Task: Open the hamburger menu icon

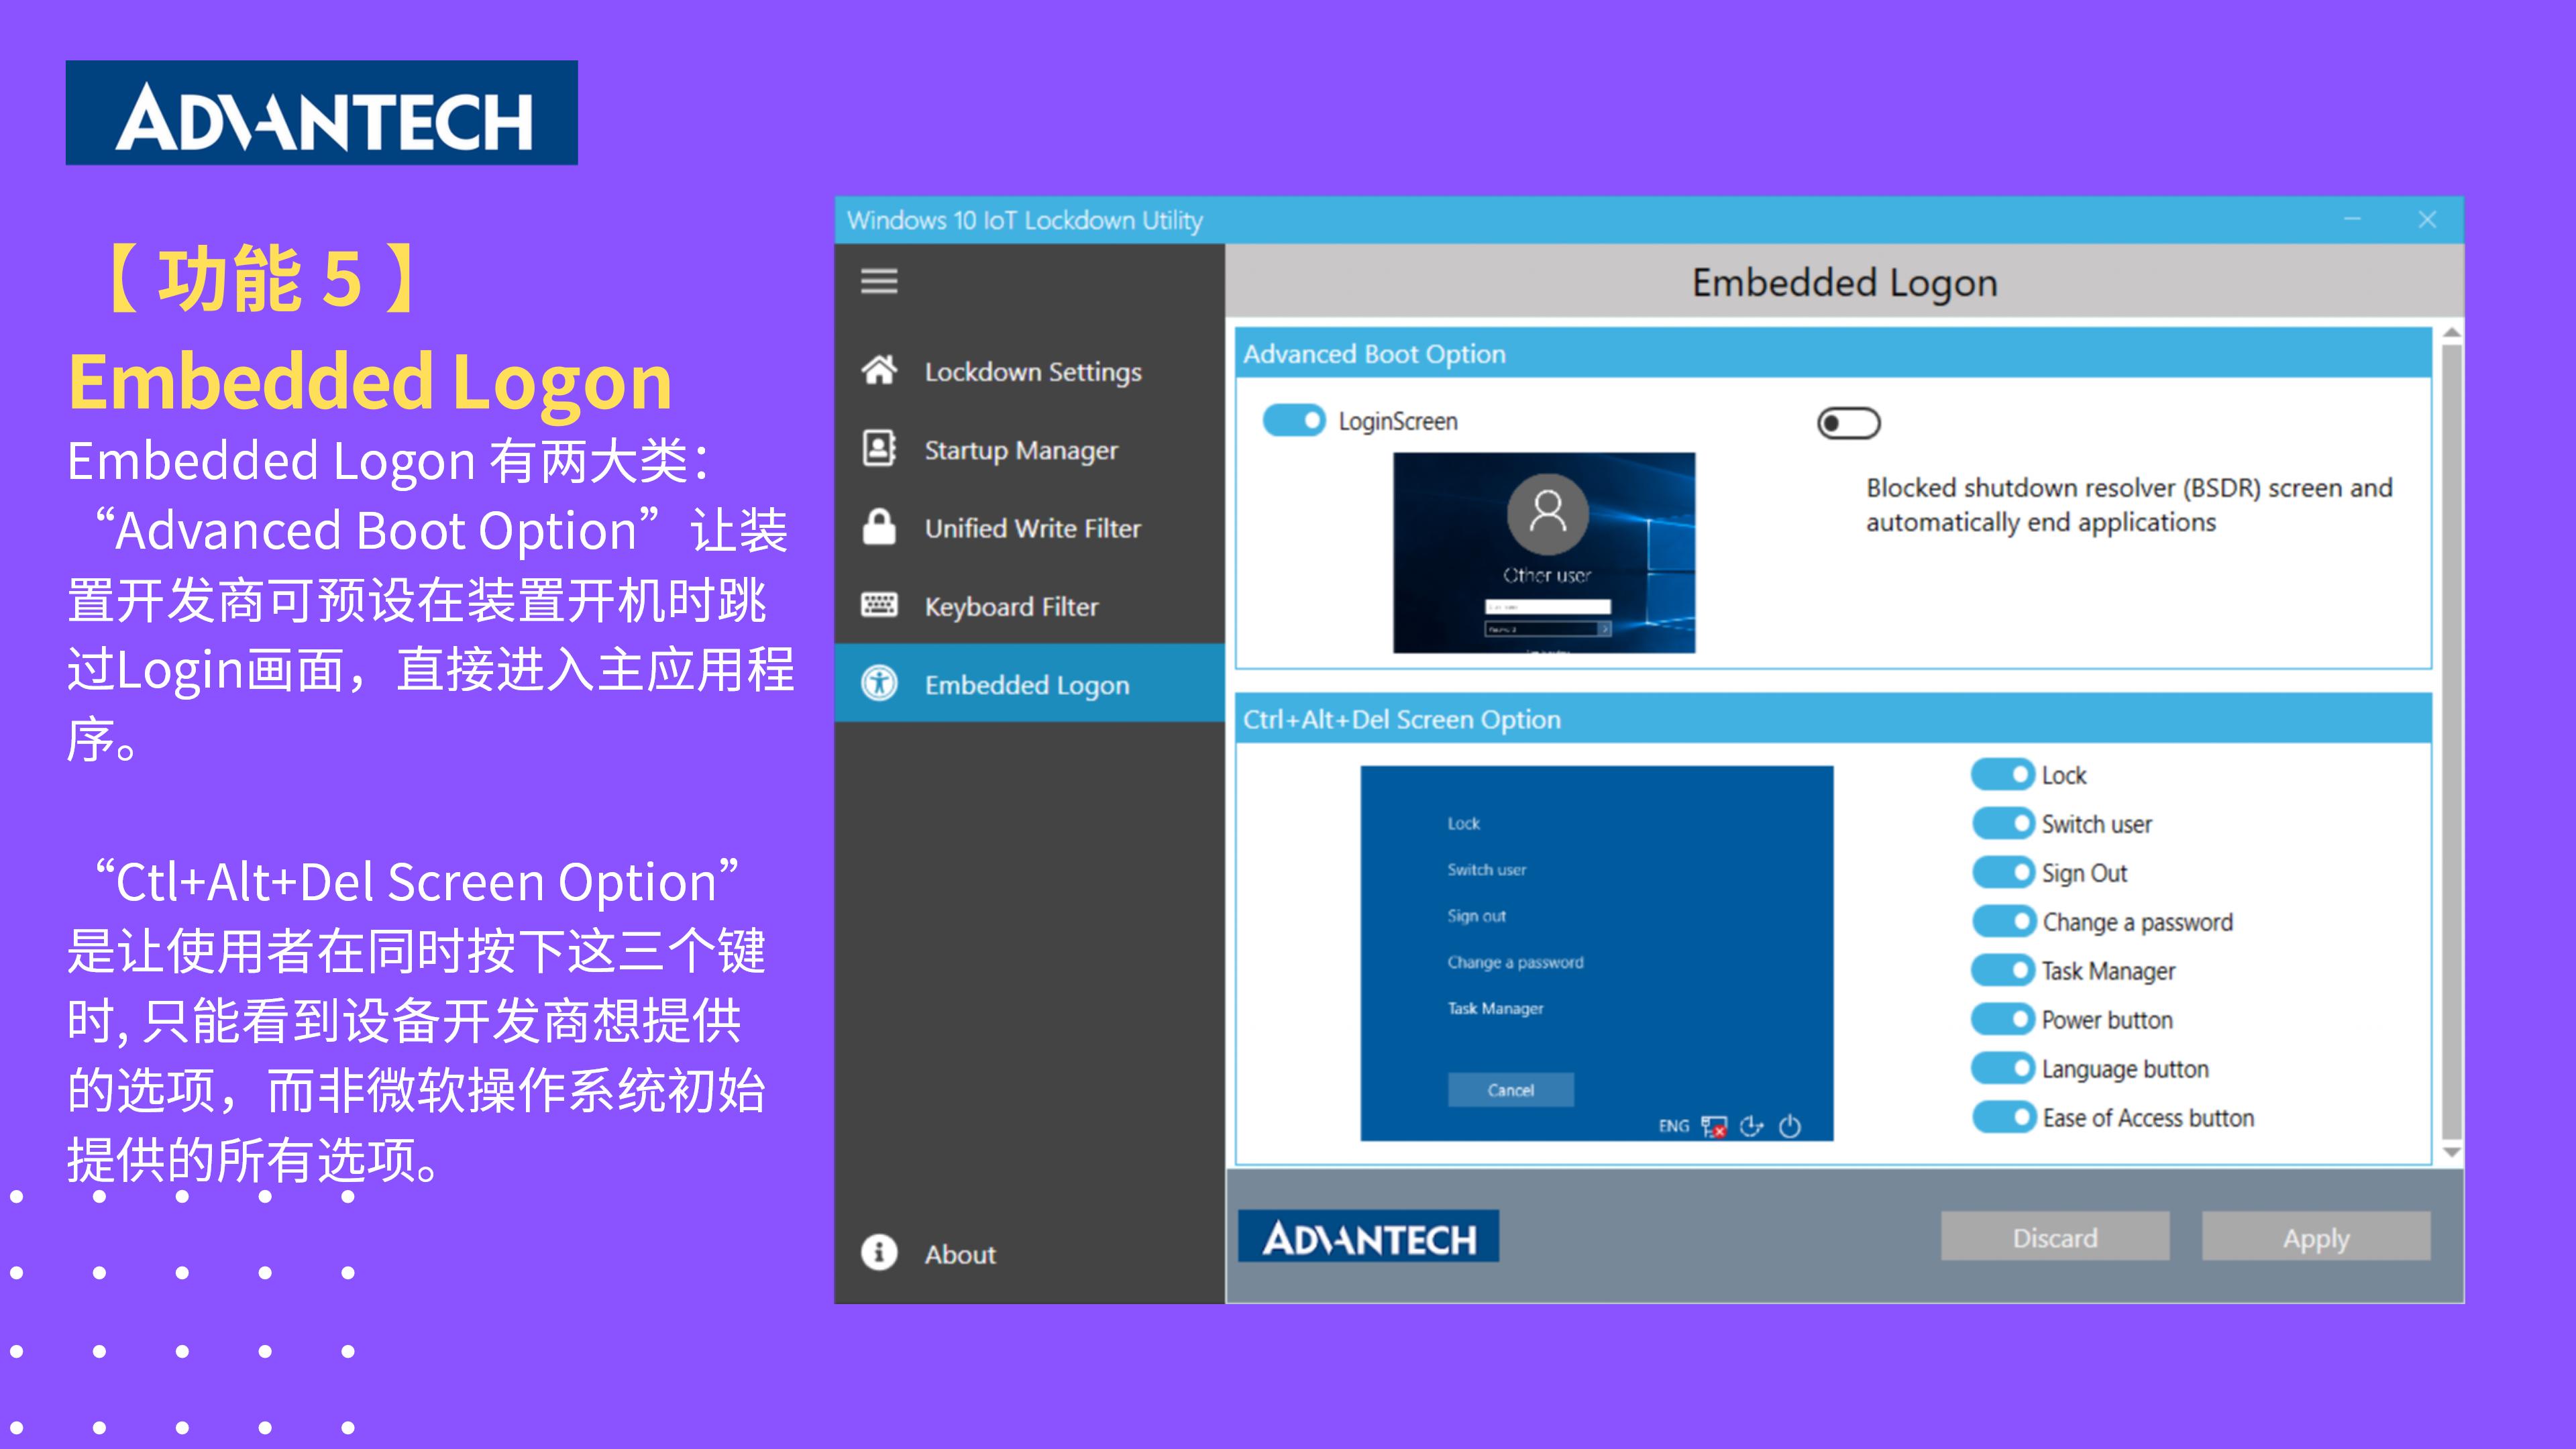Action: click(879, 281)
